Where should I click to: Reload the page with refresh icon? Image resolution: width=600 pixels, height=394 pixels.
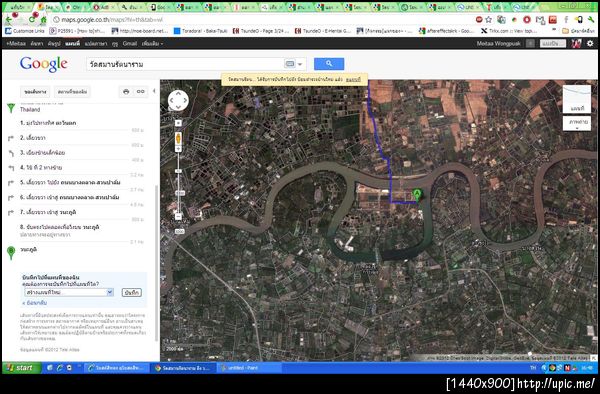pyautogui.click(x=33, y=20)
